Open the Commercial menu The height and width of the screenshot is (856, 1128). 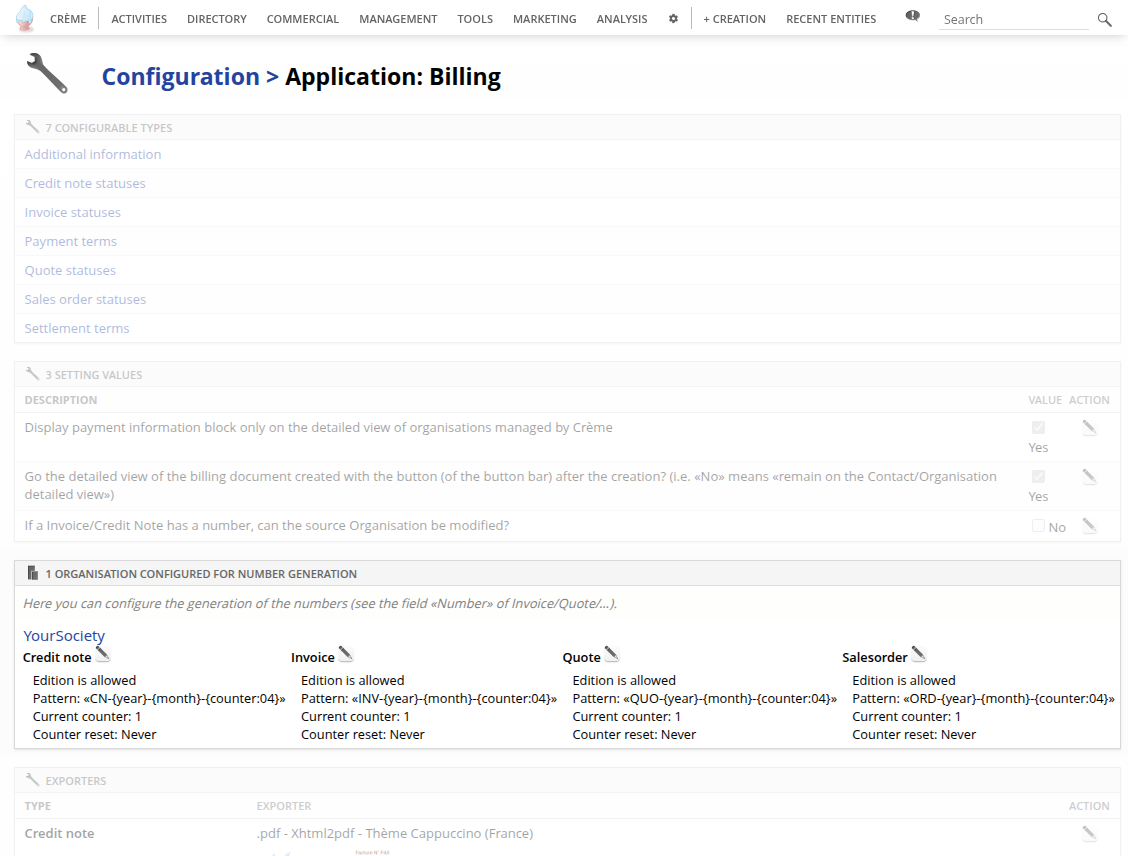303,19
